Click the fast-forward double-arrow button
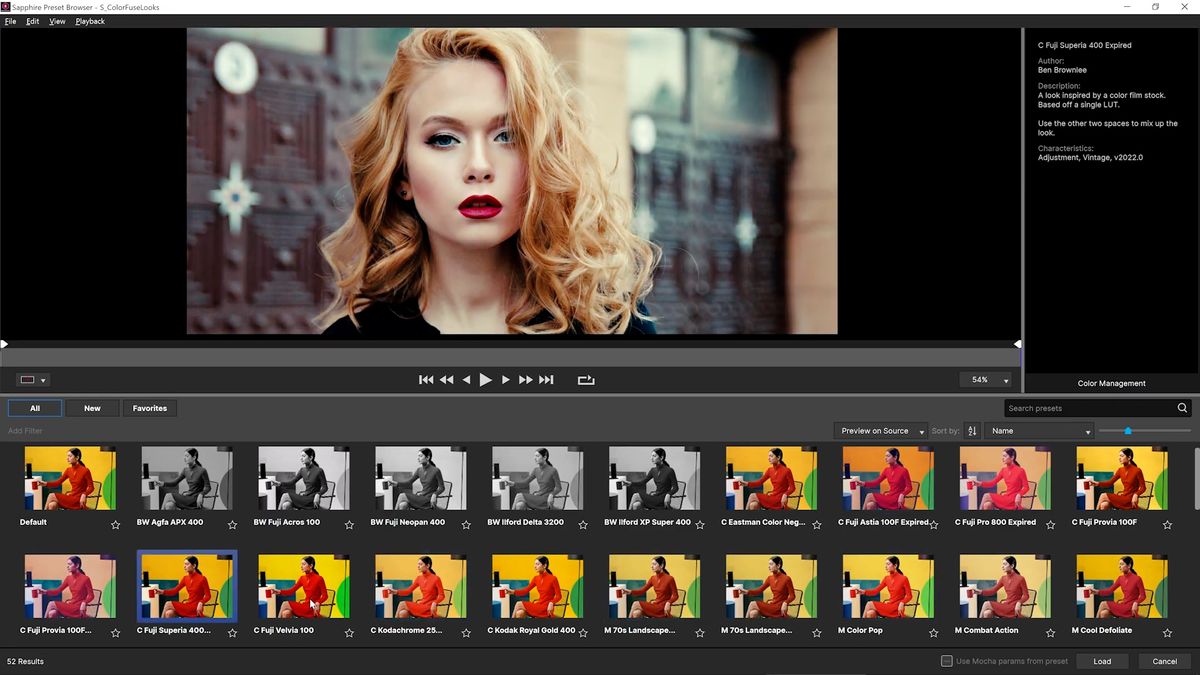Viewport: 1200px width, 675px height. pyautogui.click(x=525, y=380)
